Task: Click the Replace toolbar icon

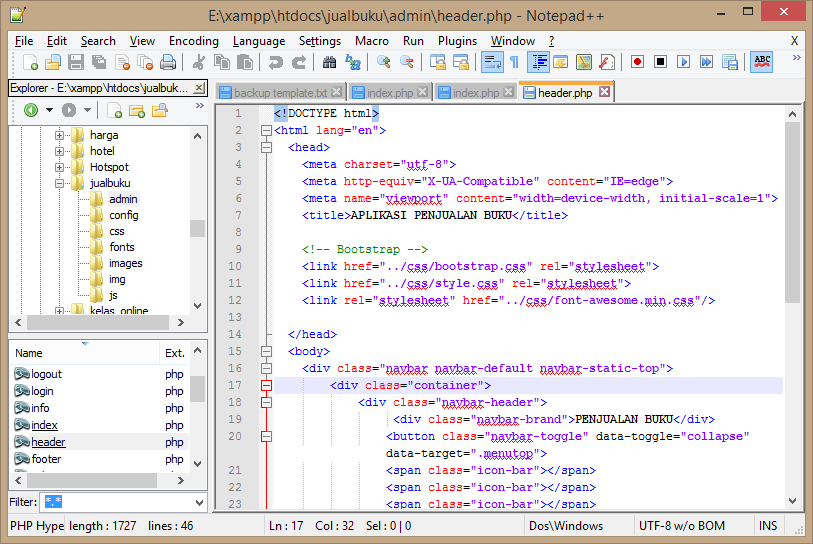Action: click(x=353, y=62)
